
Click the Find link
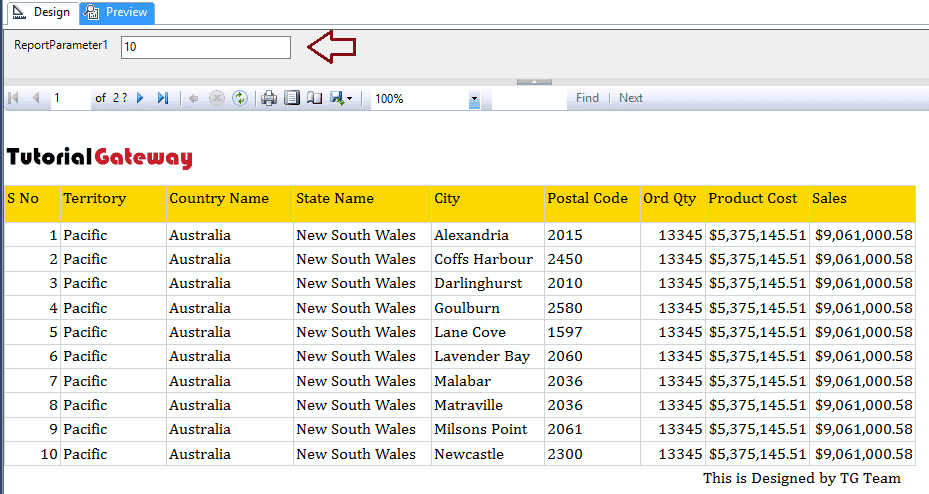pyautogui.click(x=587, y=98)
